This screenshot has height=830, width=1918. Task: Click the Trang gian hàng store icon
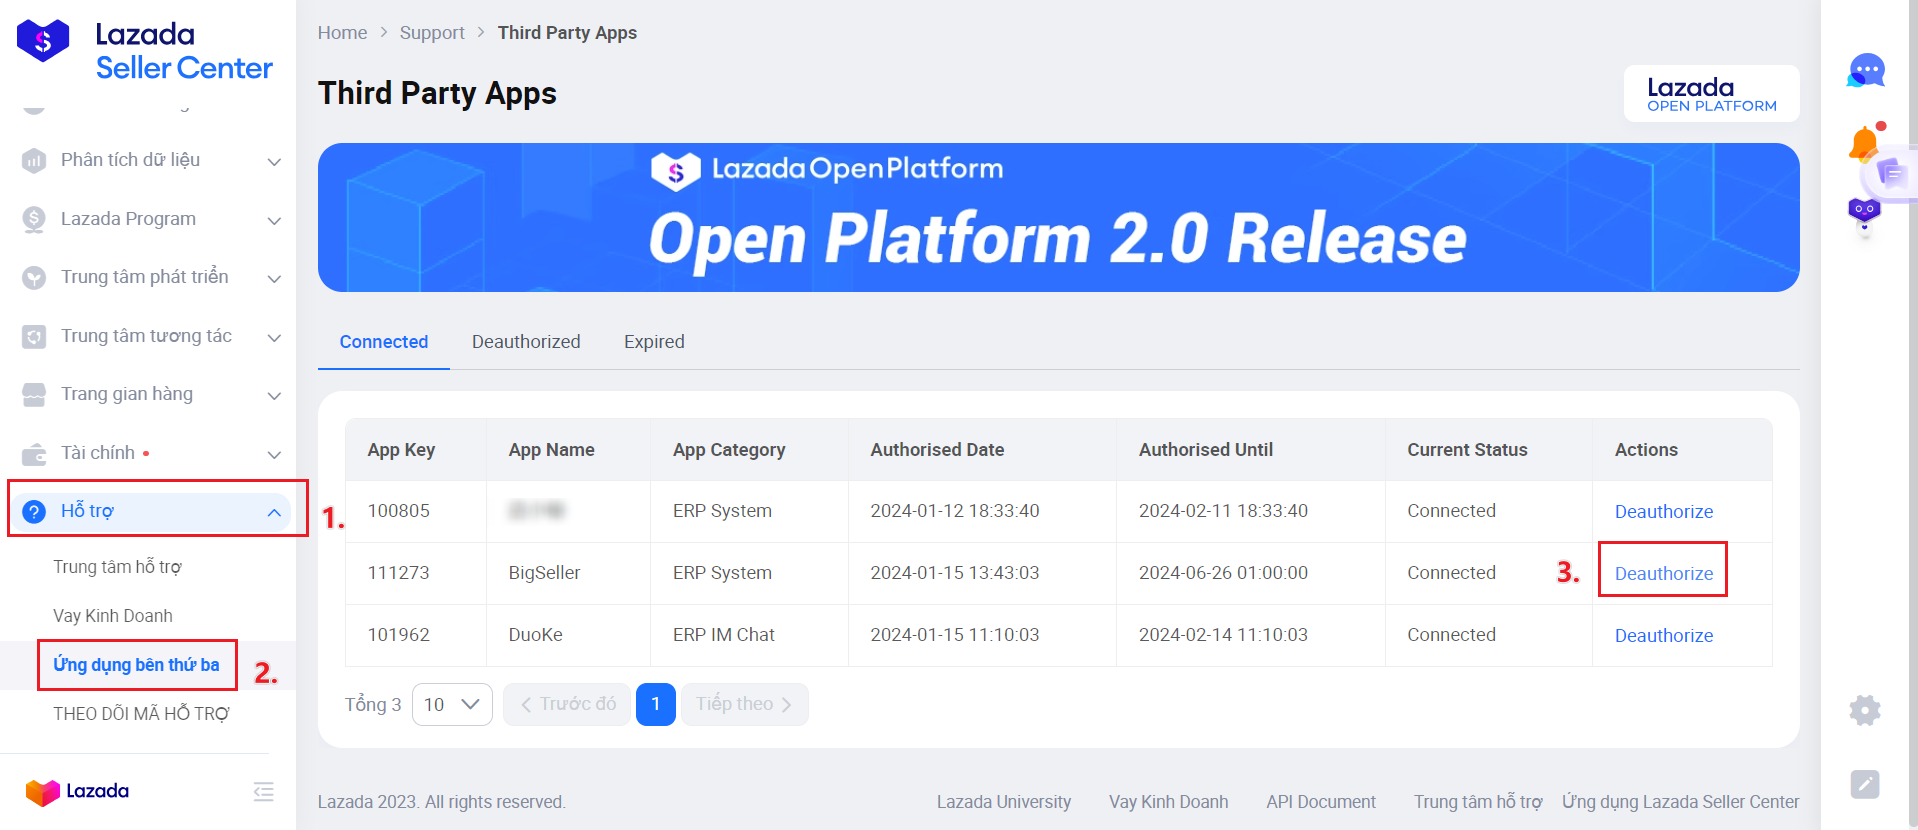click(34, 394)
